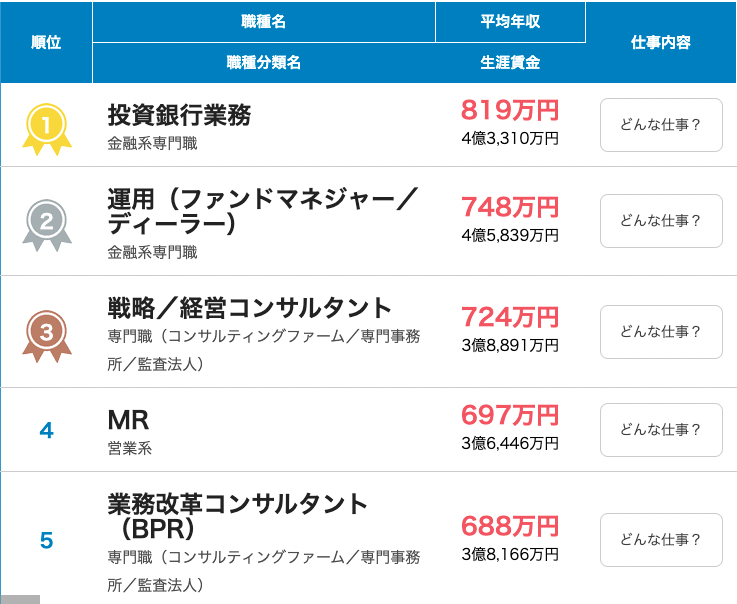
Task: Click the rank number 5
Action: pyautogui.click(x=47, y=540)
